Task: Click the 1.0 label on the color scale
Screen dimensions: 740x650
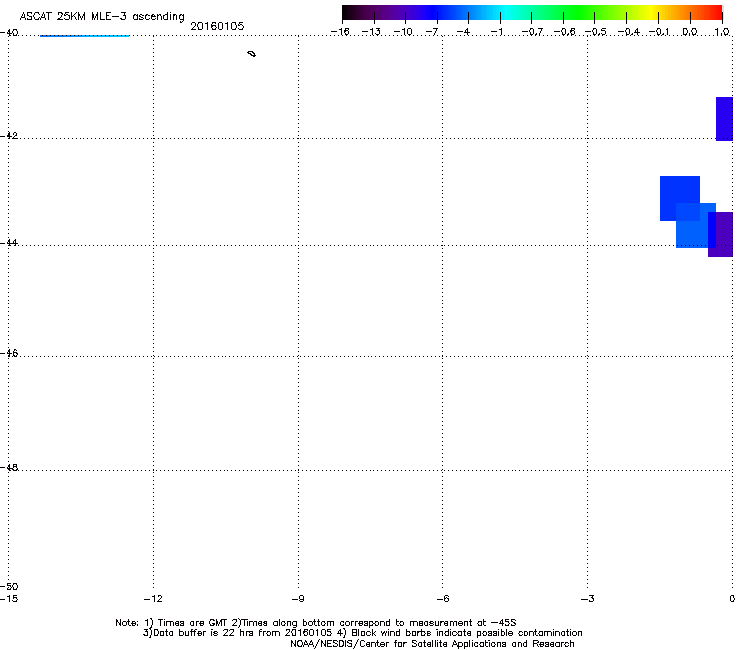Action: pos(722,32)
